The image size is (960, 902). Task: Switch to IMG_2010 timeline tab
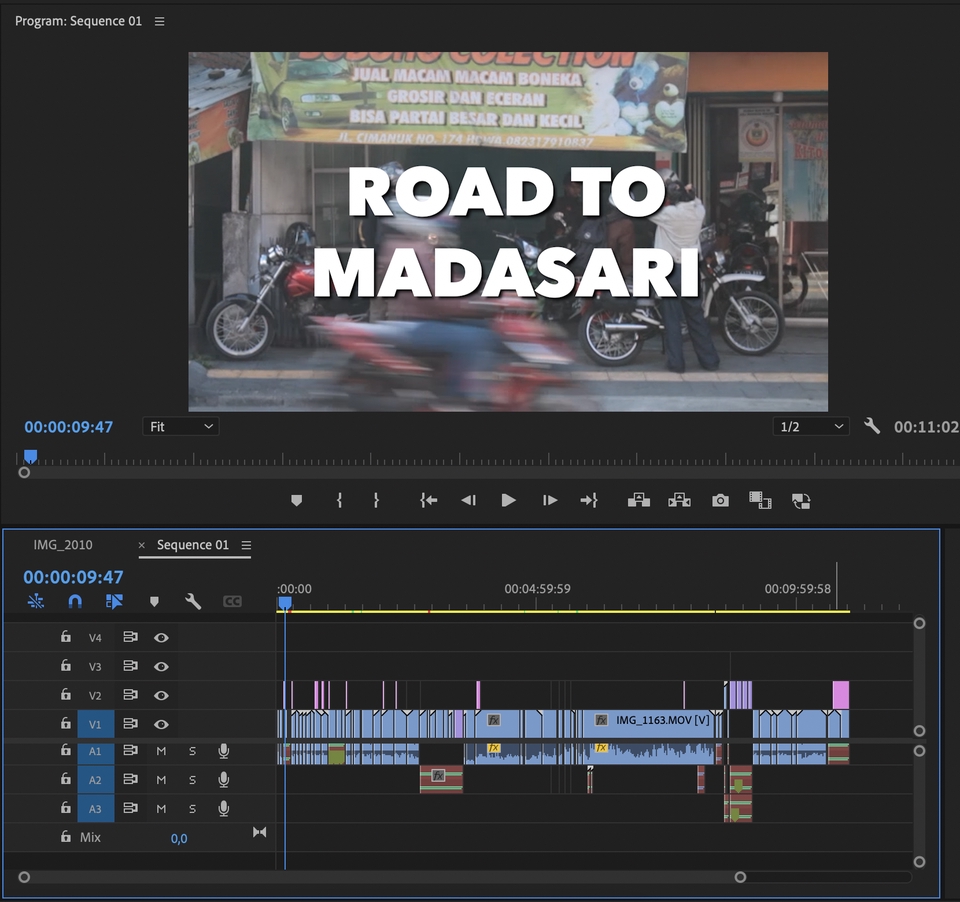click(63, 545)
